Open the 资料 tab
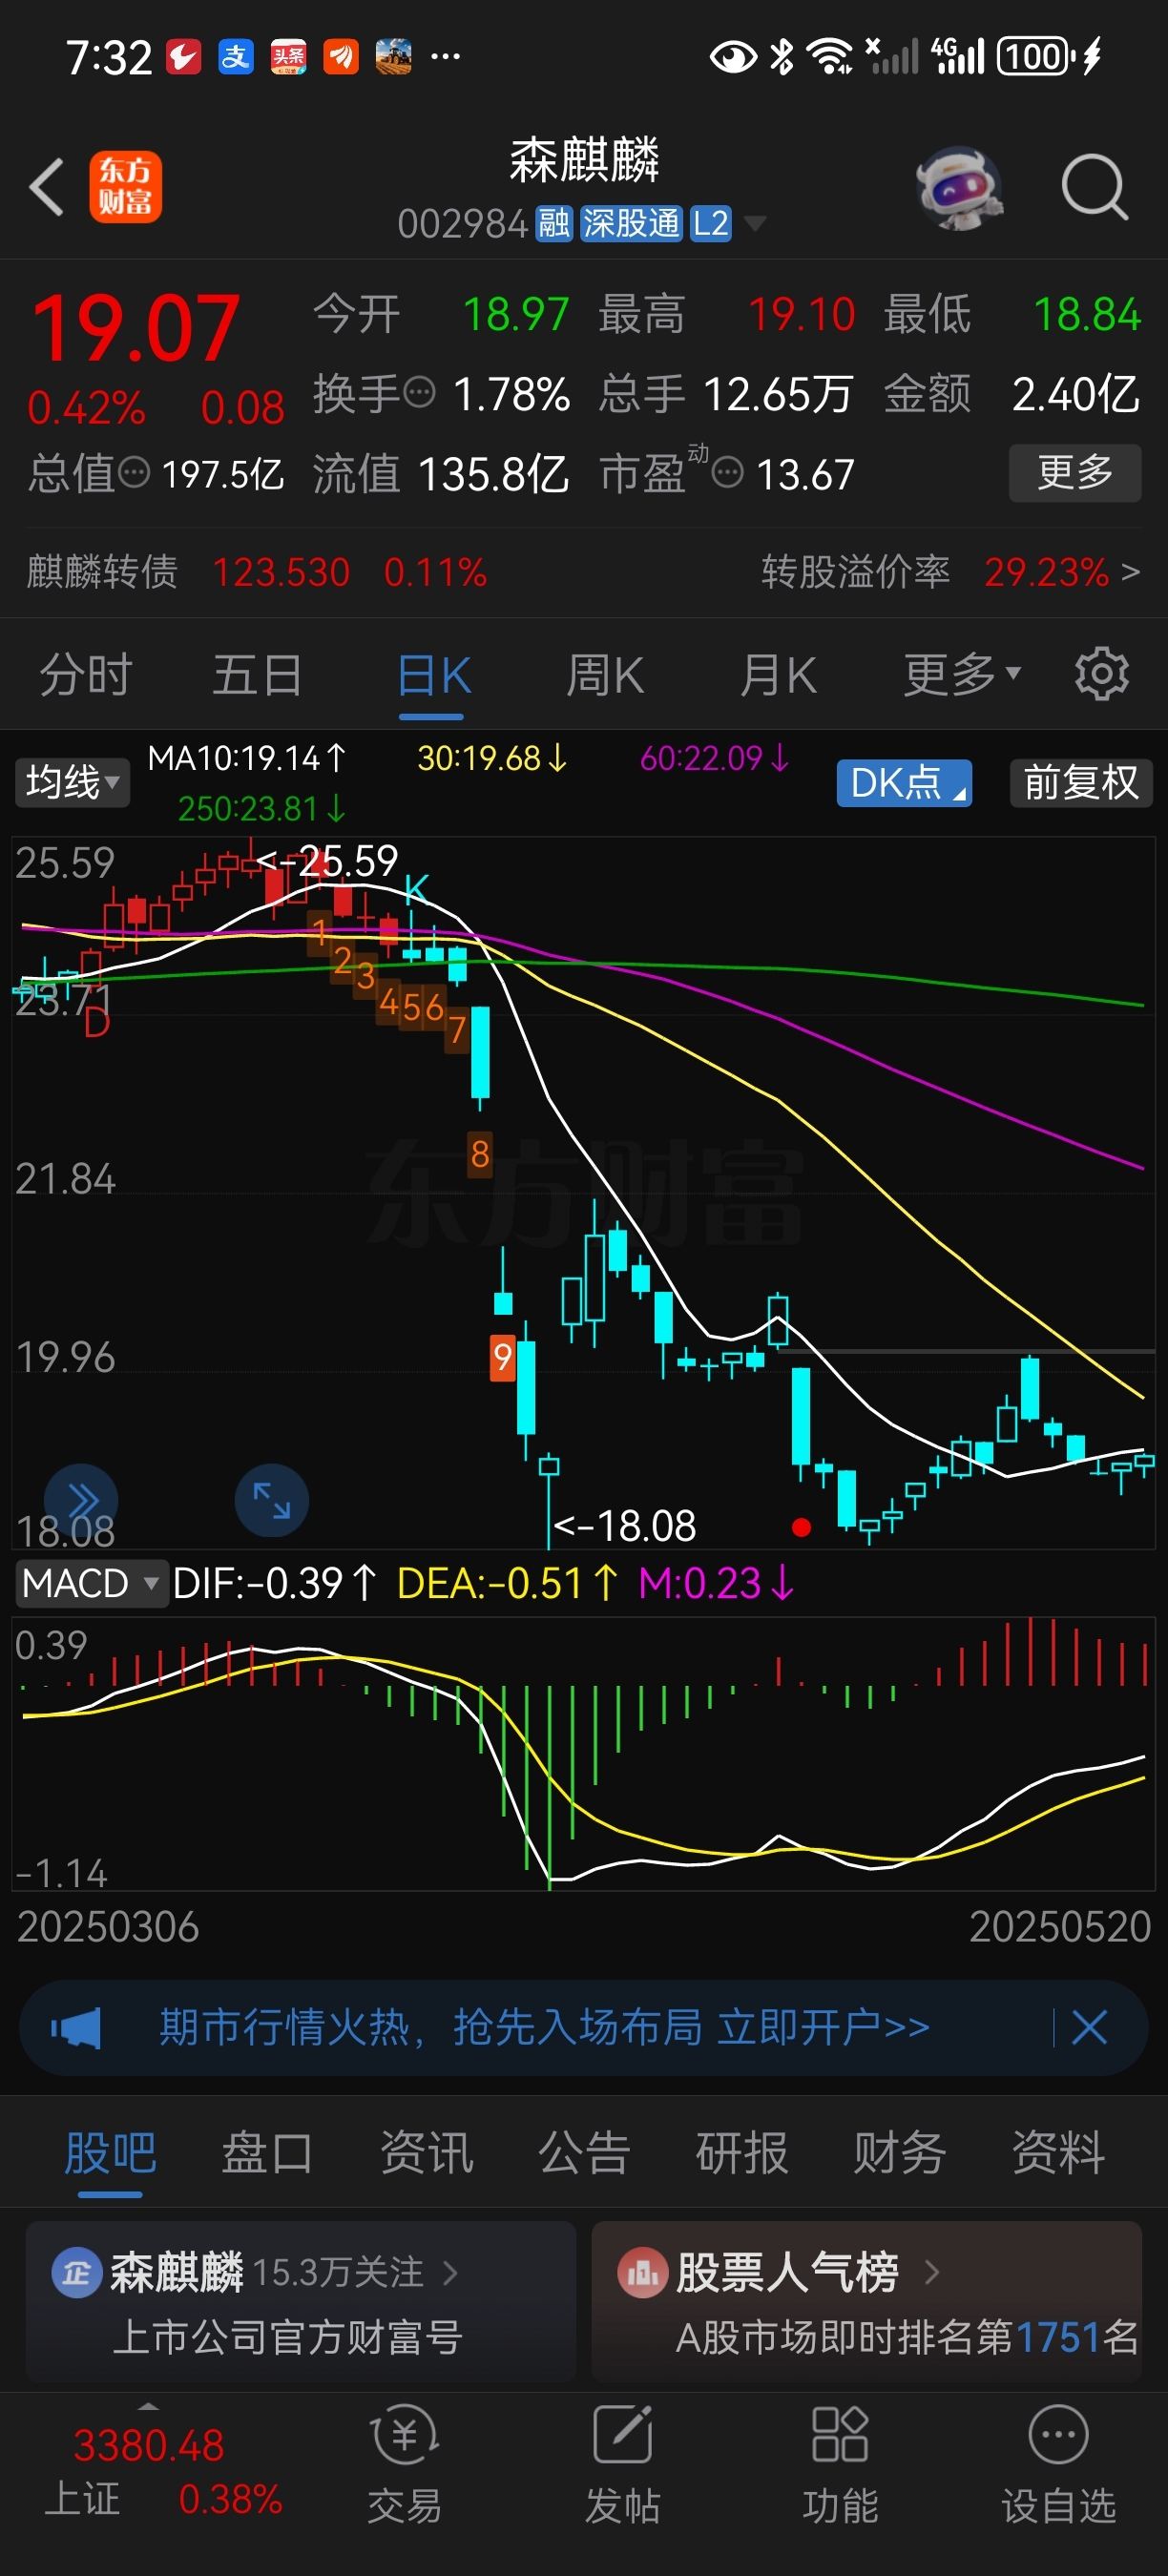This screenshot has height=2576, width=1168. (x=1058, y=2152)
